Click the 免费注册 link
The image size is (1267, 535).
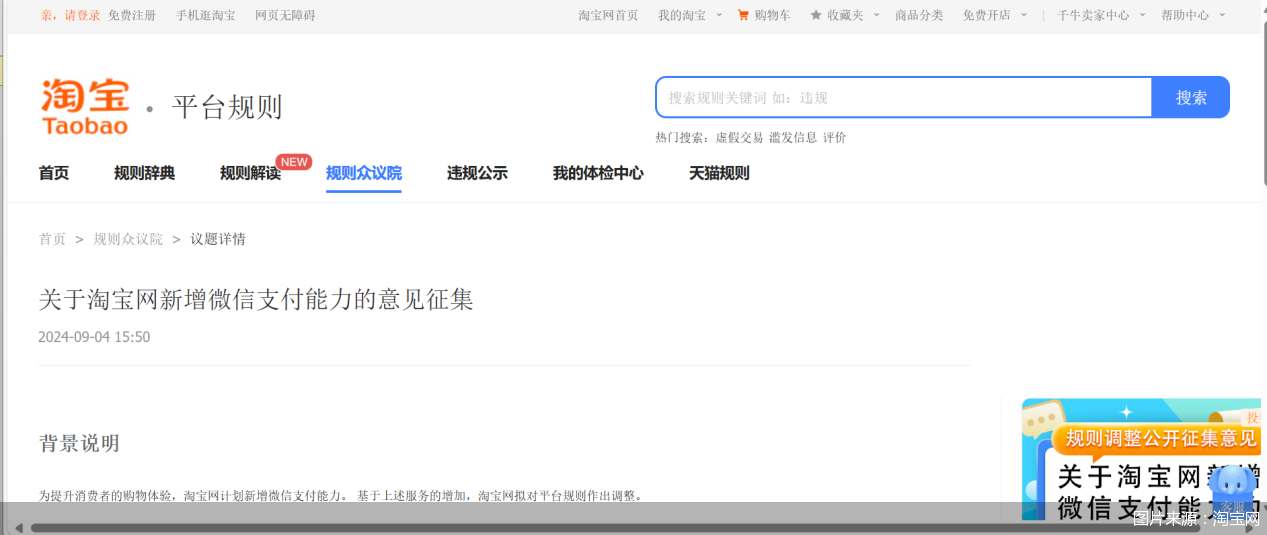tap(132, 15)
